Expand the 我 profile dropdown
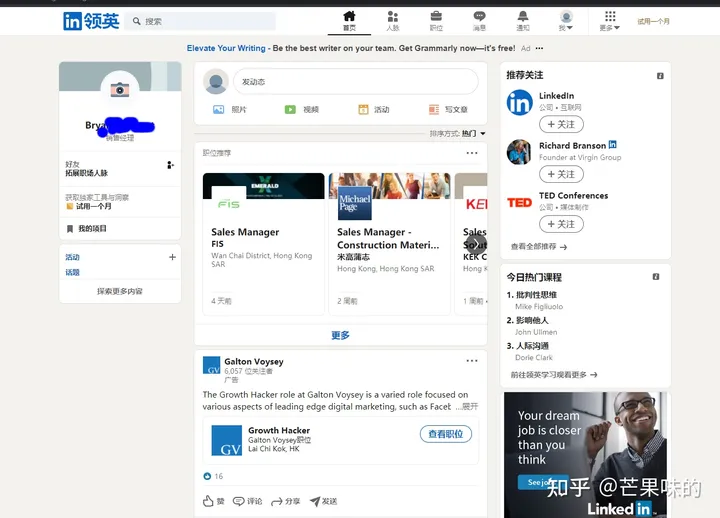Image resolution: width=720 pixels, height=518 pixels. pos(566,21)
